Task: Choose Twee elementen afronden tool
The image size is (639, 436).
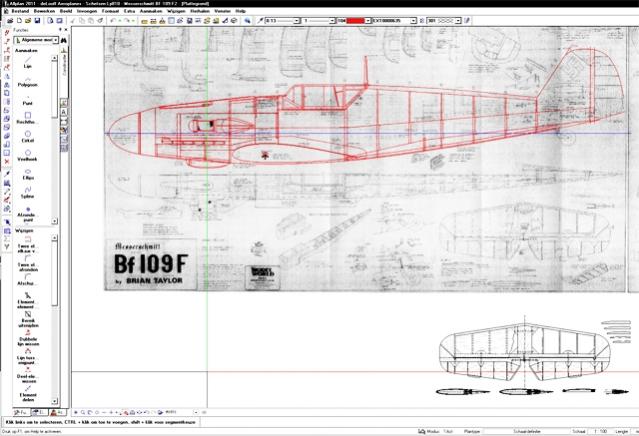Action: point(27,263)
